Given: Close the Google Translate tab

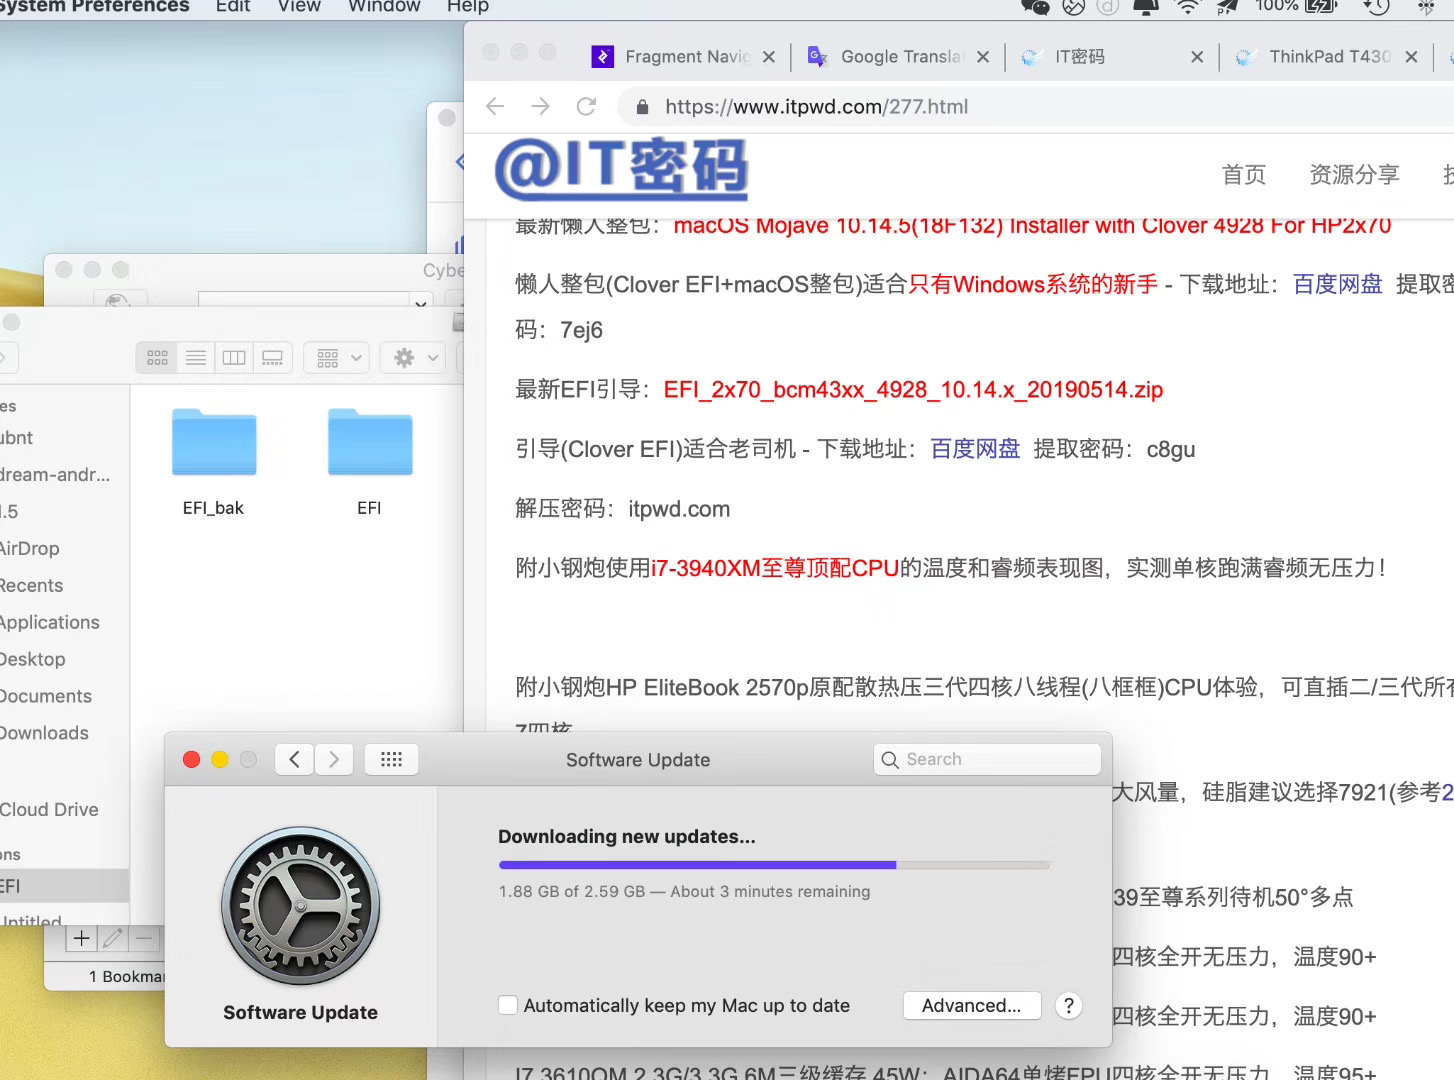Looking at the screenshot, I should [x=983, y=57].
